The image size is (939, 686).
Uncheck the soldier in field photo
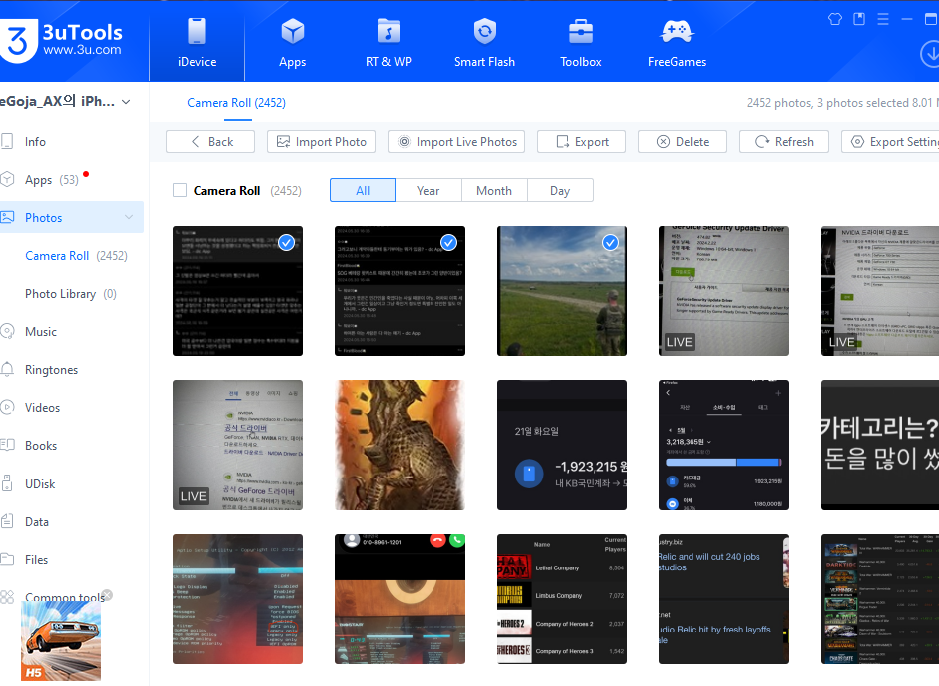pyautogui.click(x=610, y=242)
